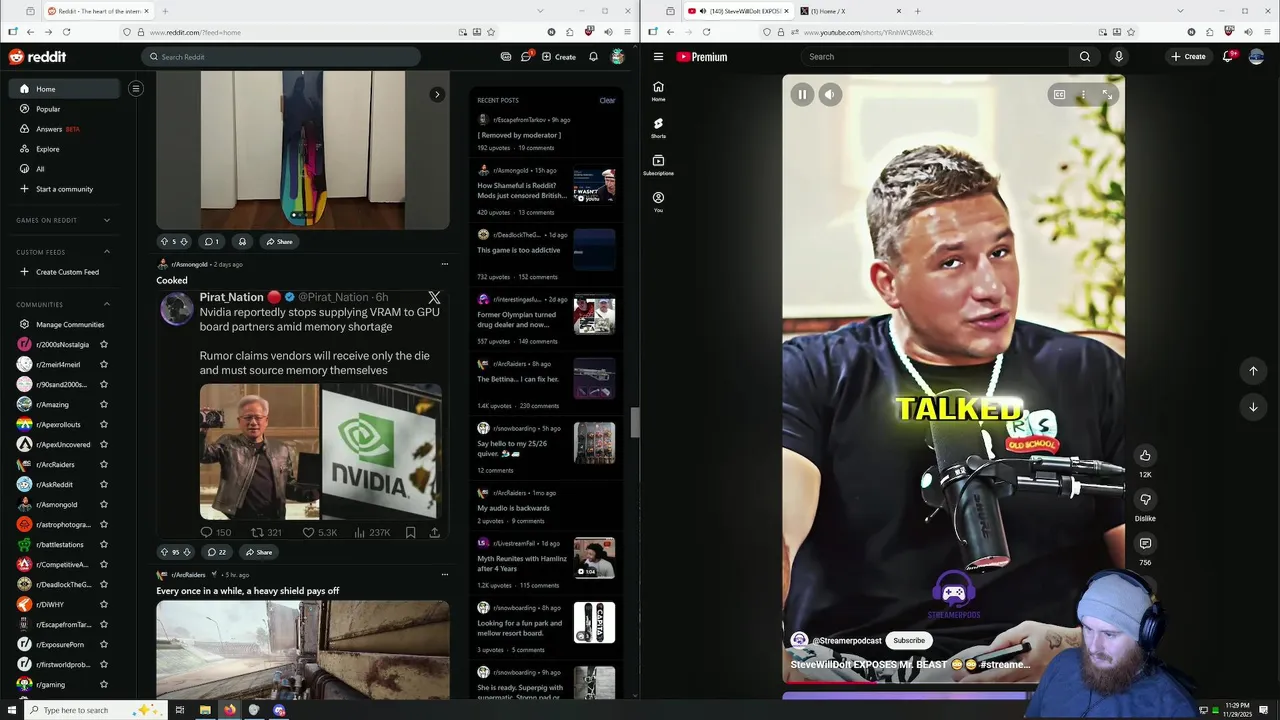This screenshot has height=720, width=1280.
Task: Open YouTube Subscriptions in side rail
Action: [x=658, y=164]
